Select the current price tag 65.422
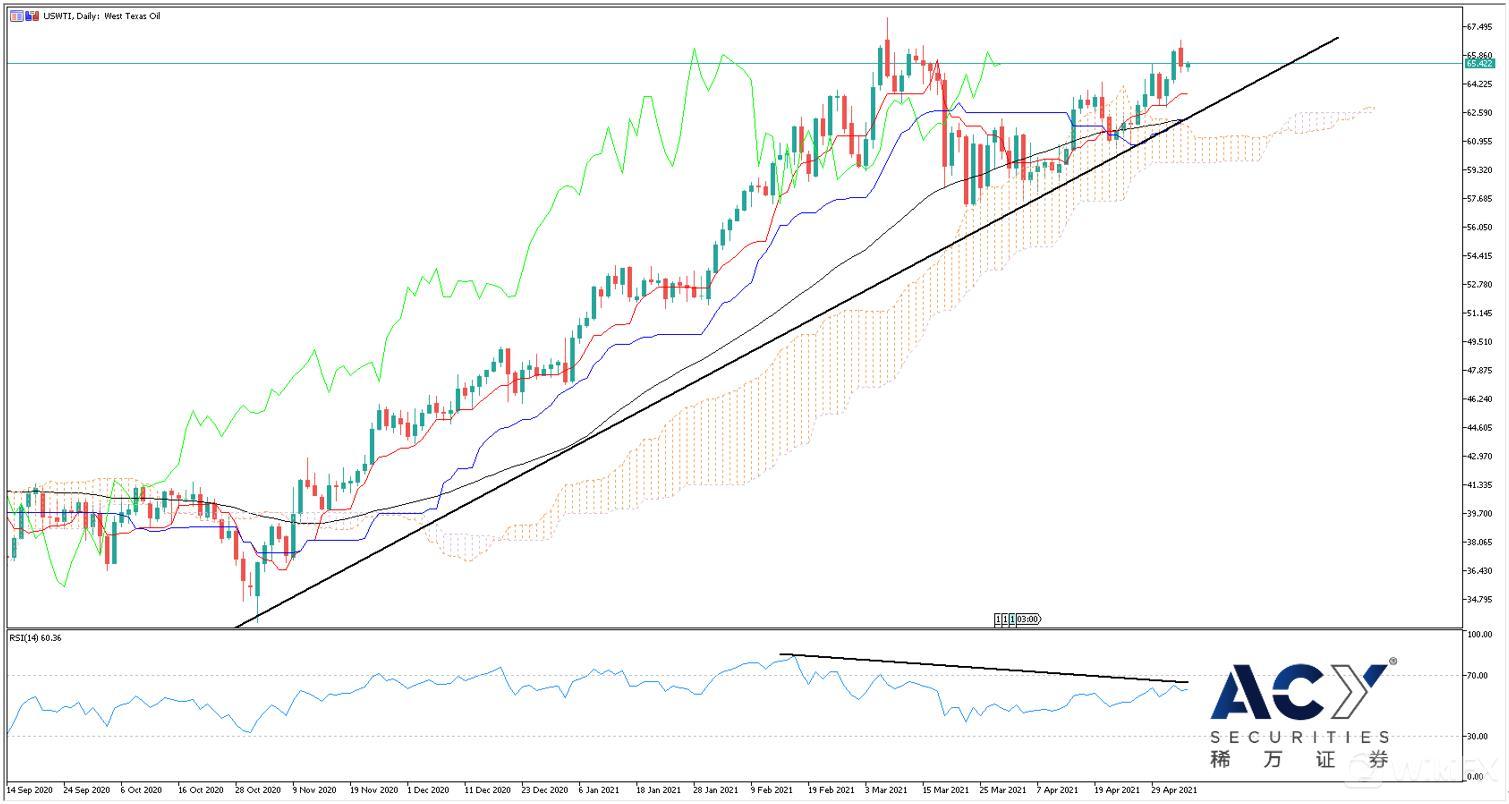1509x804 pixels. pyautogui.click(x=1479, y=63)
